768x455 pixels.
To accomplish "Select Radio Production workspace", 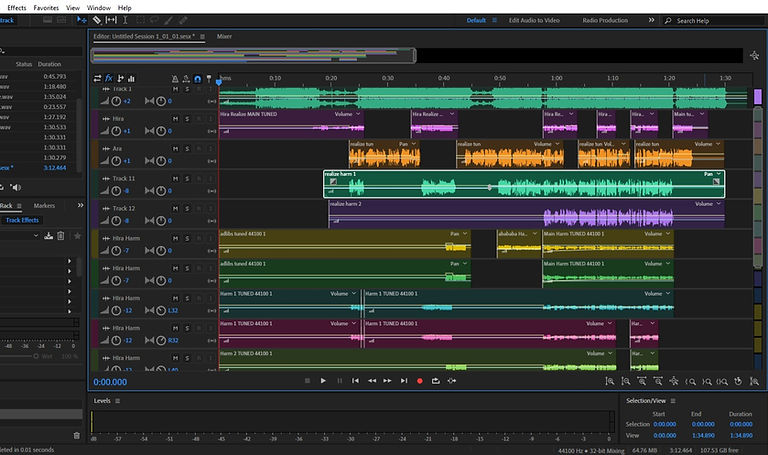I will click(605, 20).
